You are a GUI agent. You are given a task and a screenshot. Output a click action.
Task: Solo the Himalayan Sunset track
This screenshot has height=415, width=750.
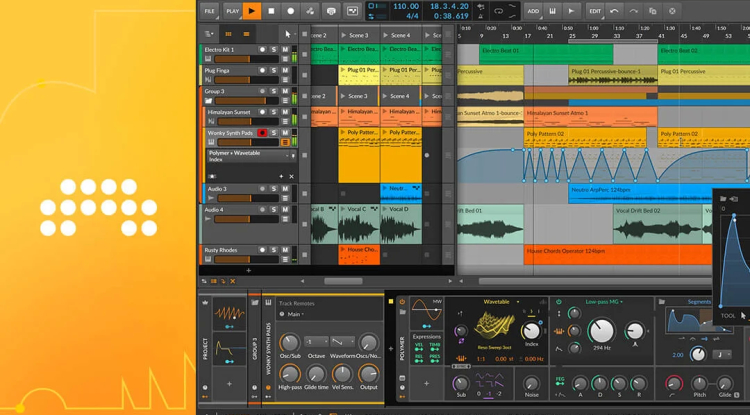(274, 112)
